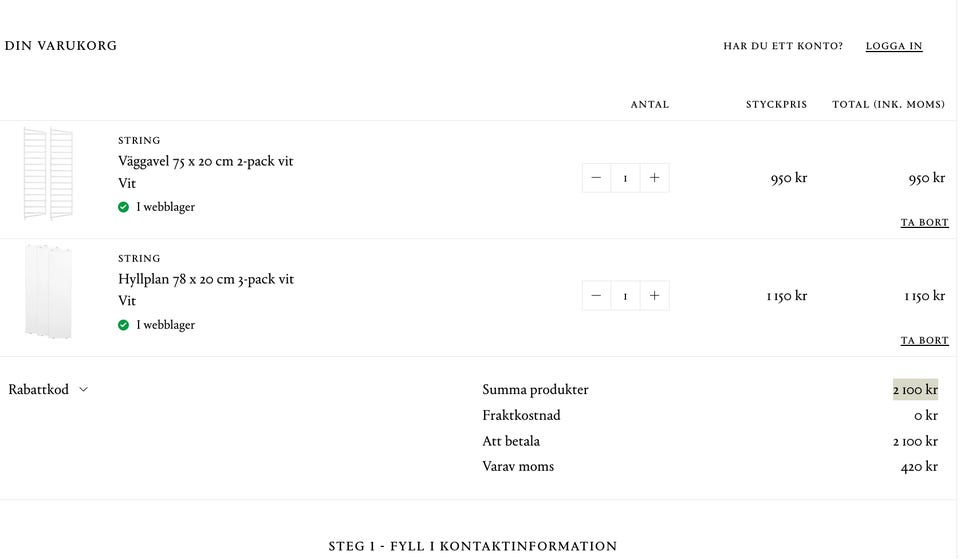Click the String brand label above Väggavel
The height and width of the screenshot is (559, 960).
(139, 140)
